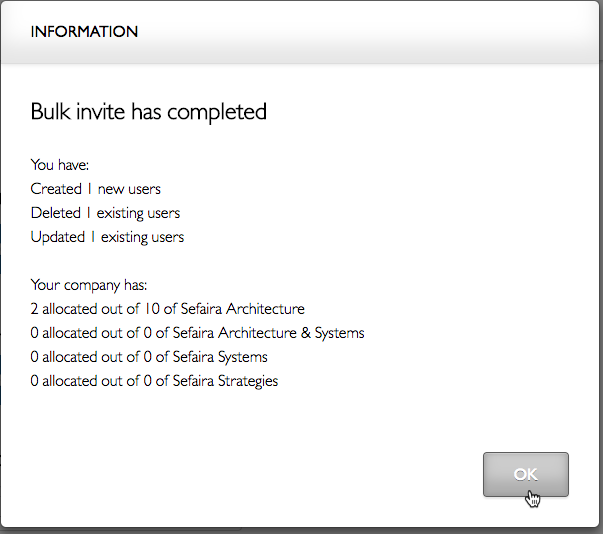Click the '2 allocated out of 10' line
Image resolution: width=603 pixels, height=534 pixels.
click(x=167, y=309)
